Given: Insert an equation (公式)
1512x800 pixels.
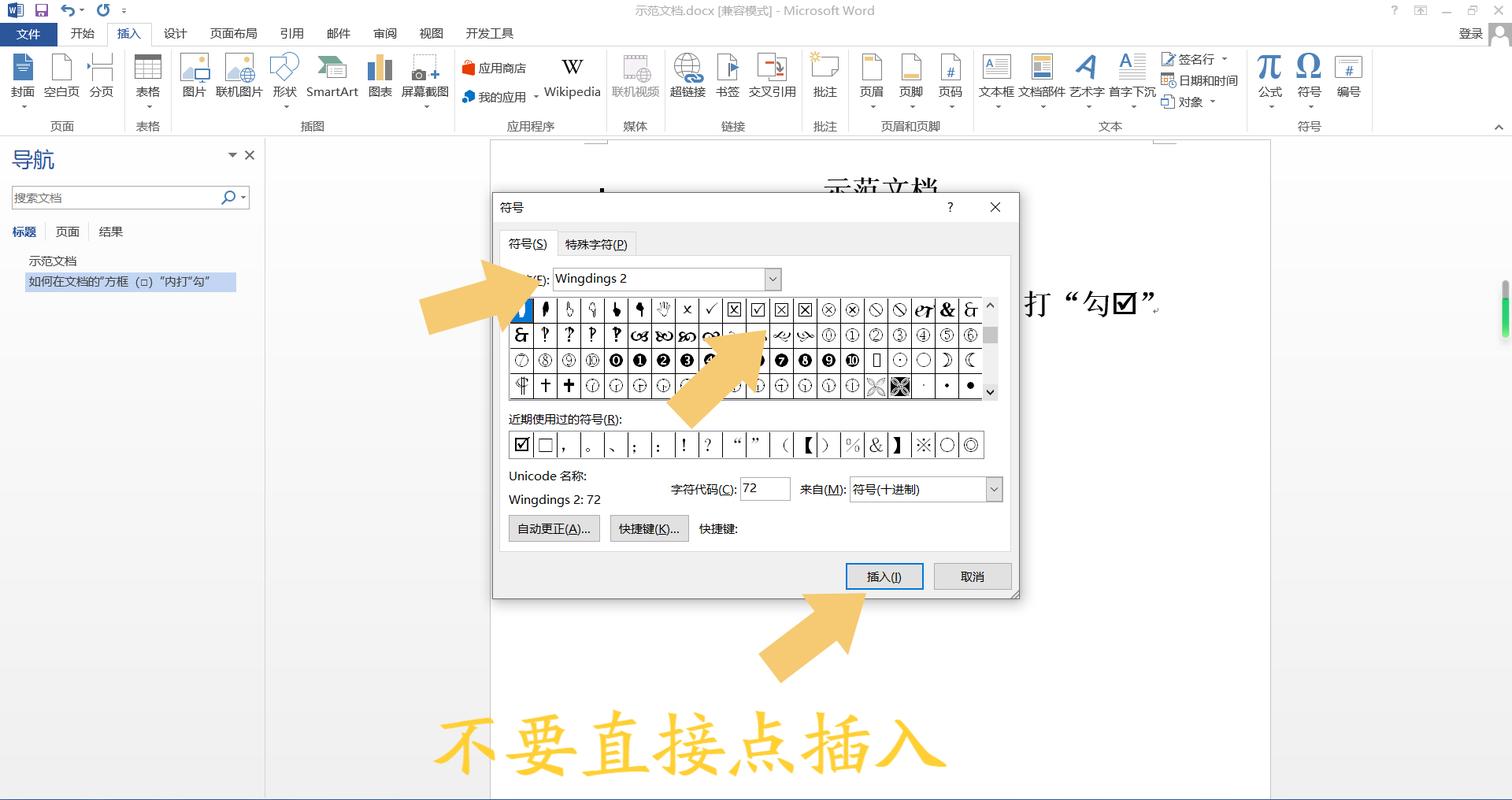Looking at the screenshot, I should coord(1270,80).
